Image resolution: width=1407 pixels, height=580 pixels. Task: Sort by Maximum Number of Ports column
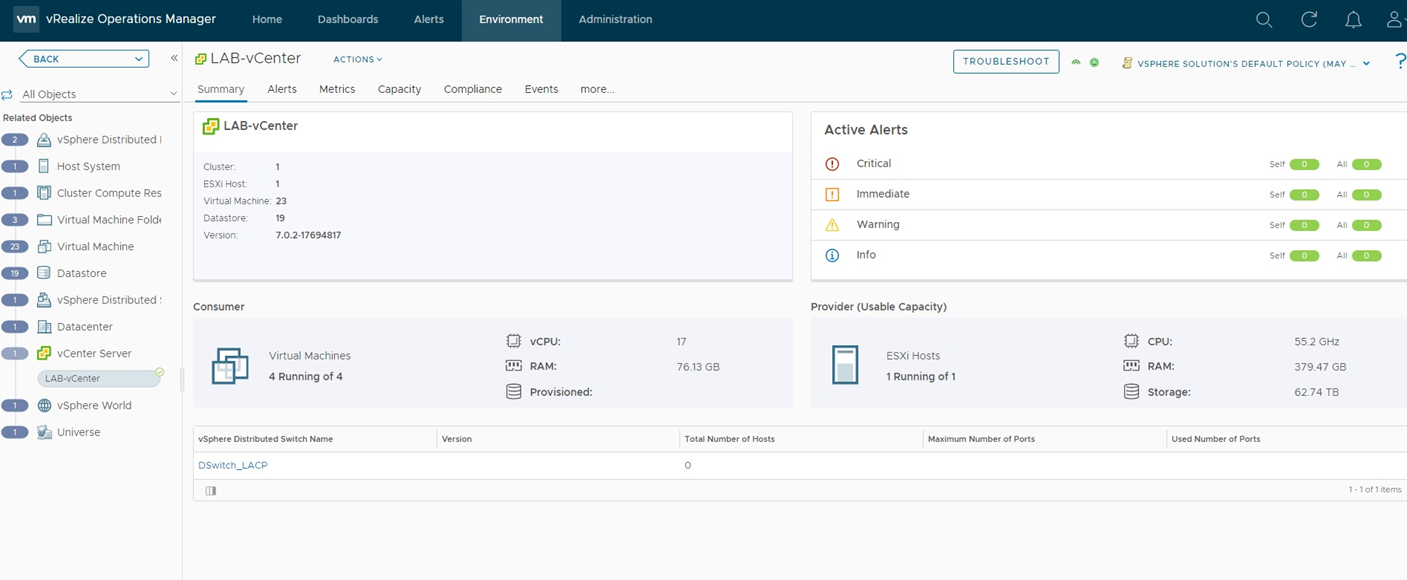click(981, 439)
